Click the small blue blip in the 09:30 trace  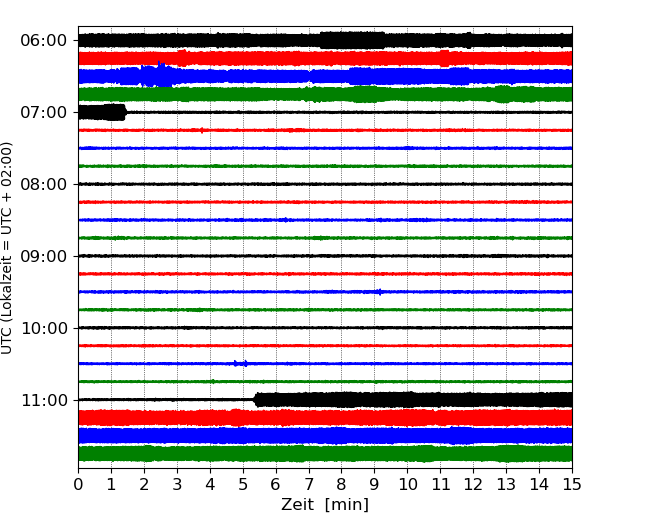379,292
